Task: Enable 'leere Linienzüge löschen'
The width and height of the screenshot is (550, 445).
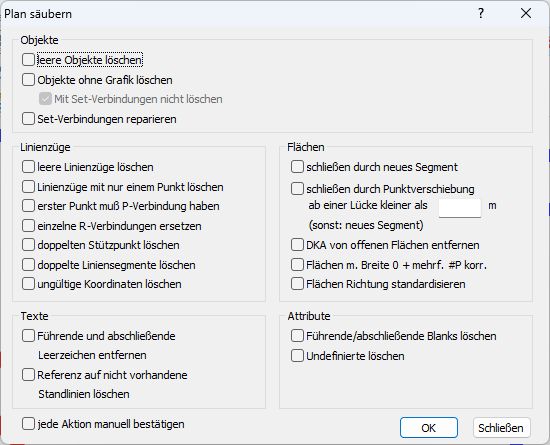Action: point(28,167)
